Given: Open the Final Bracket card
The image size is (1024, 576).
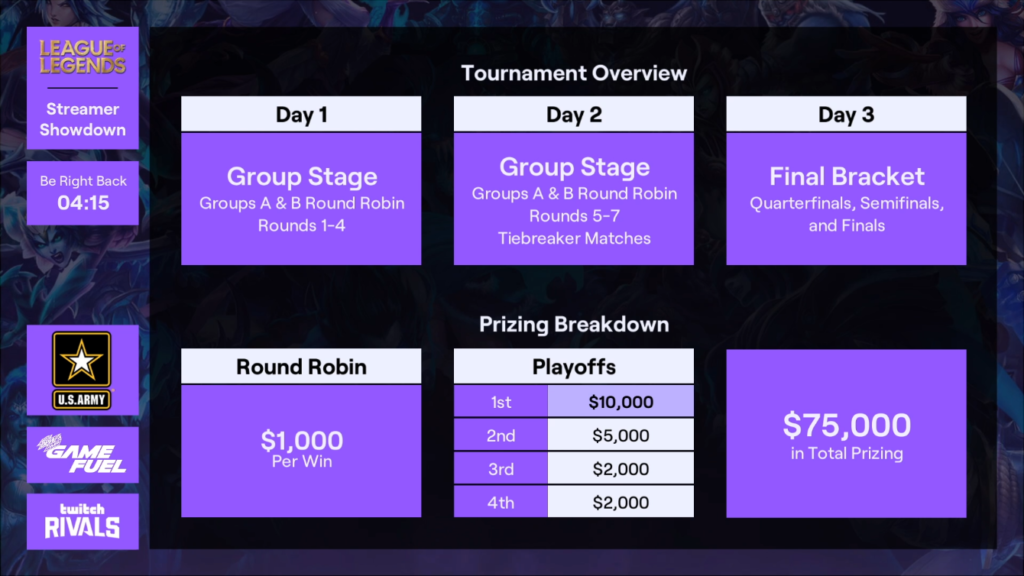Looking at the screenshot, I should coord(846,199).
